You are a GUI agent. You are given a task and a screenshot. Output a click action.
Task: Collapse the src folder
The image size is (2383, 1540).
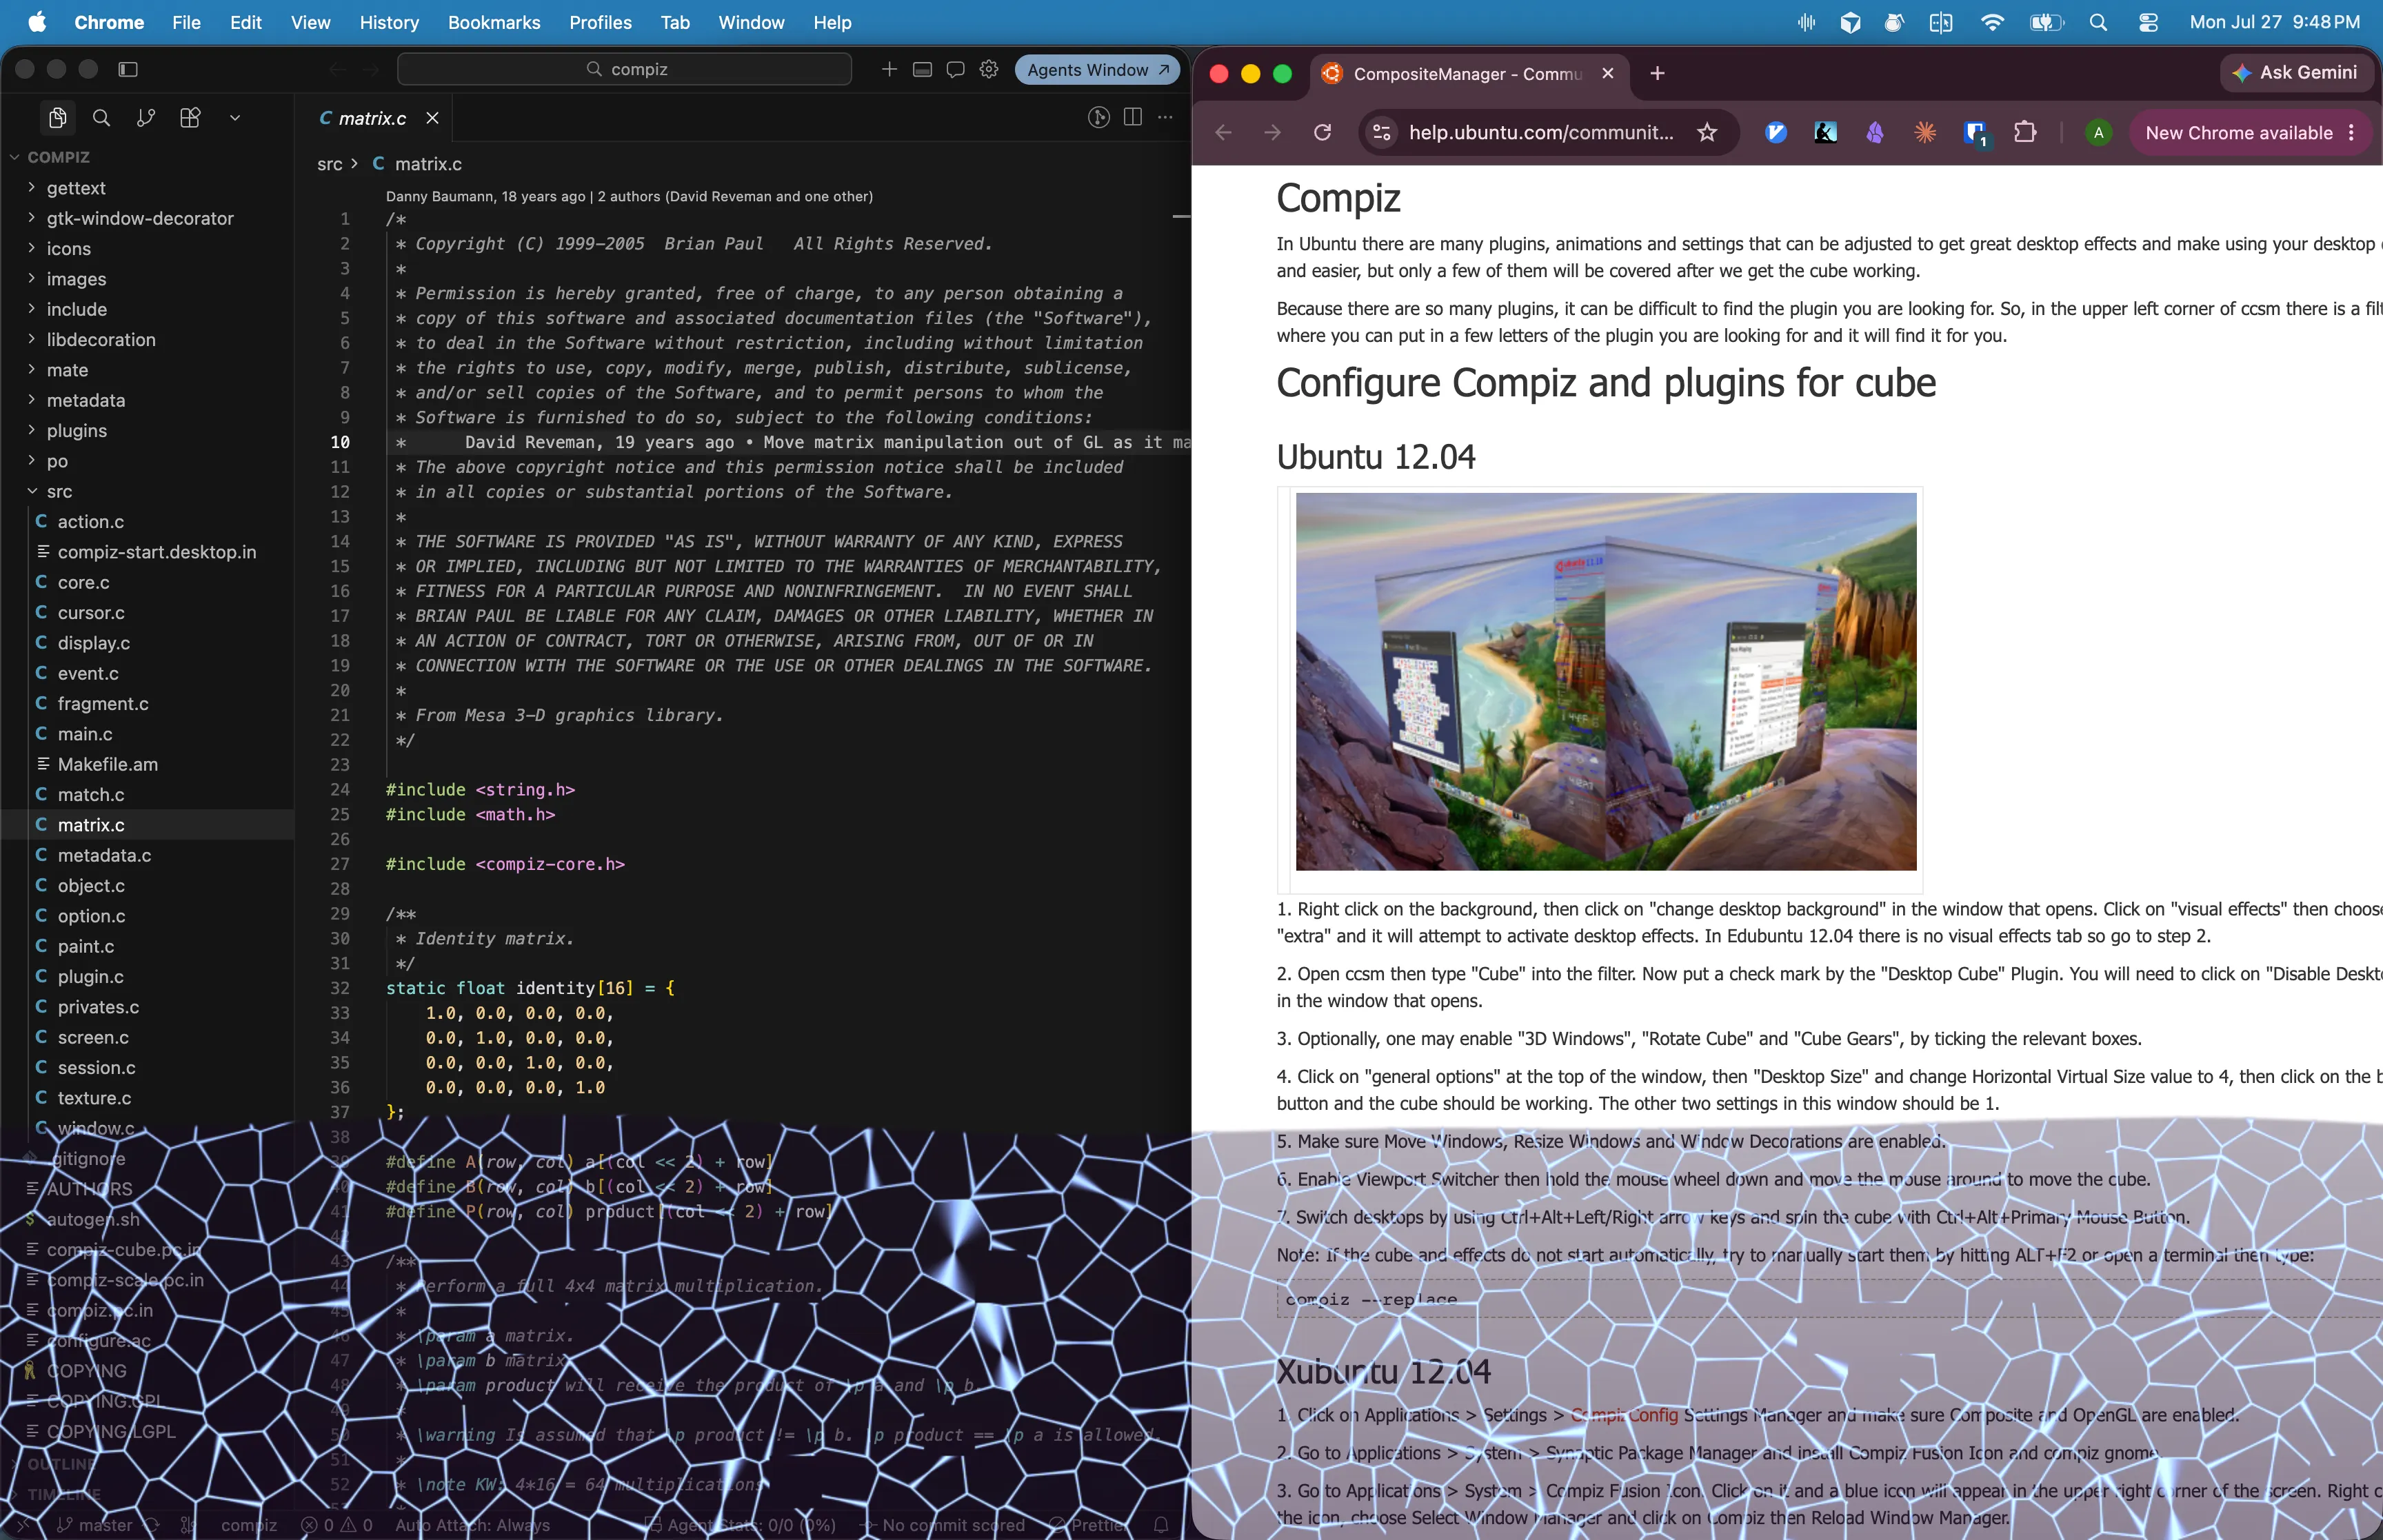[149, 491]
